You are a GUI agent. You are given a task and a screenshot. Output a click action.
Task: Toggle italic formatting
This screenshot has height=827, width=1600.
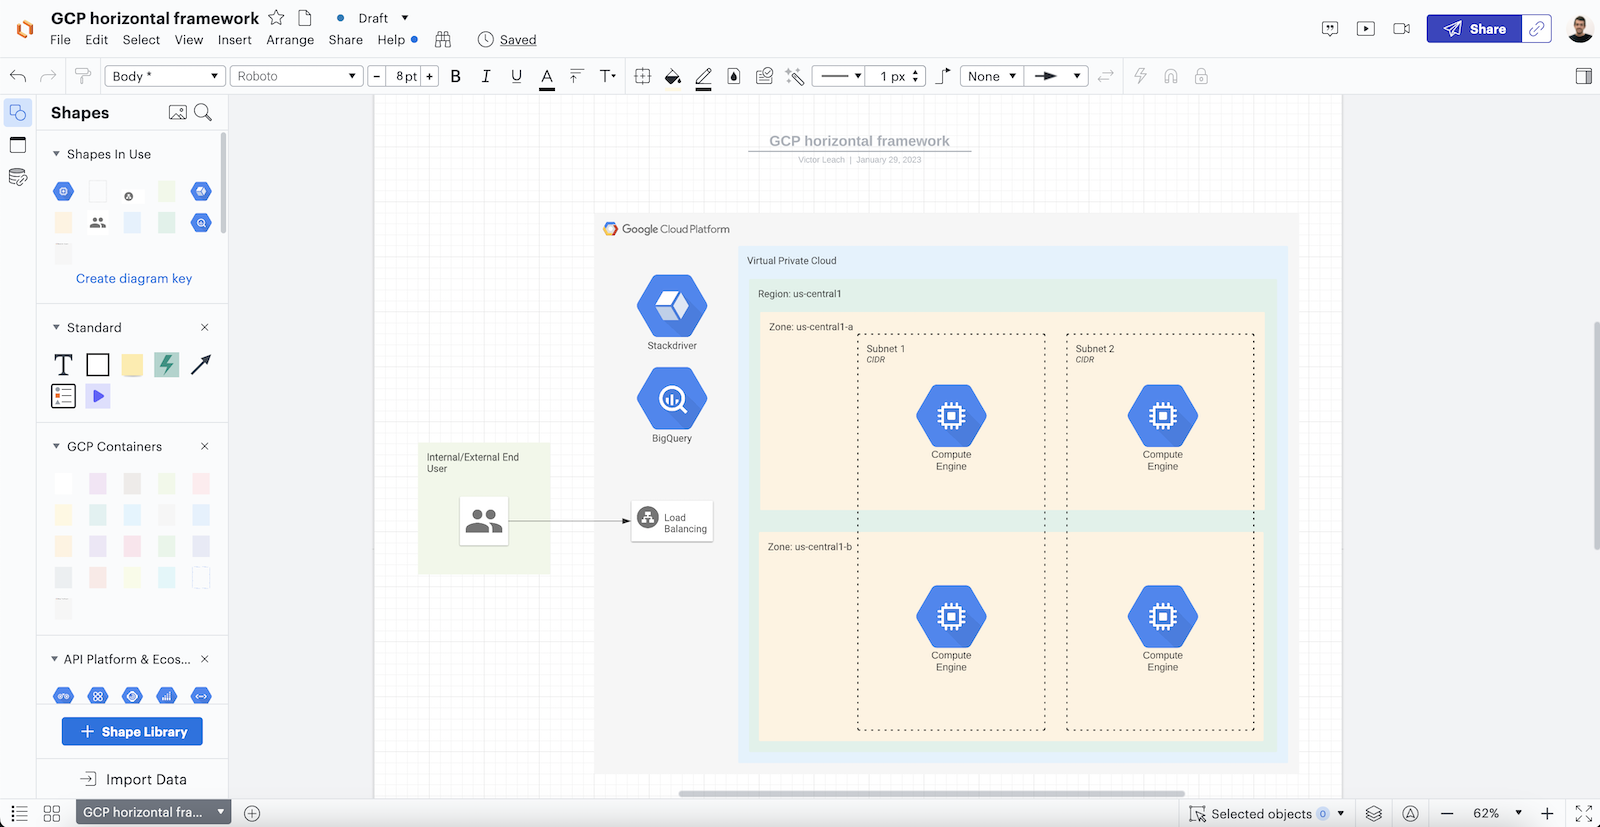click(x=486, y=76)
